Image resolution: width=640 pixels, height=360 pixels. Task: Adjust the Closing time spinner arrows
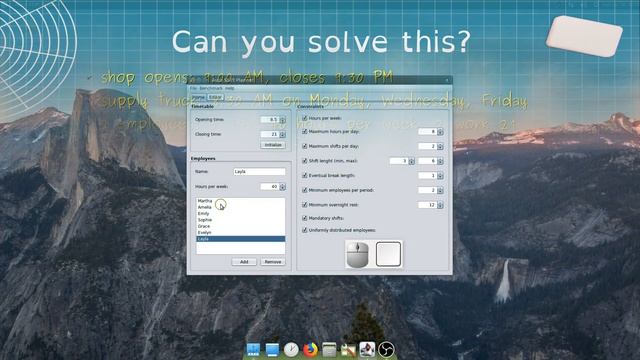[282, 134]
